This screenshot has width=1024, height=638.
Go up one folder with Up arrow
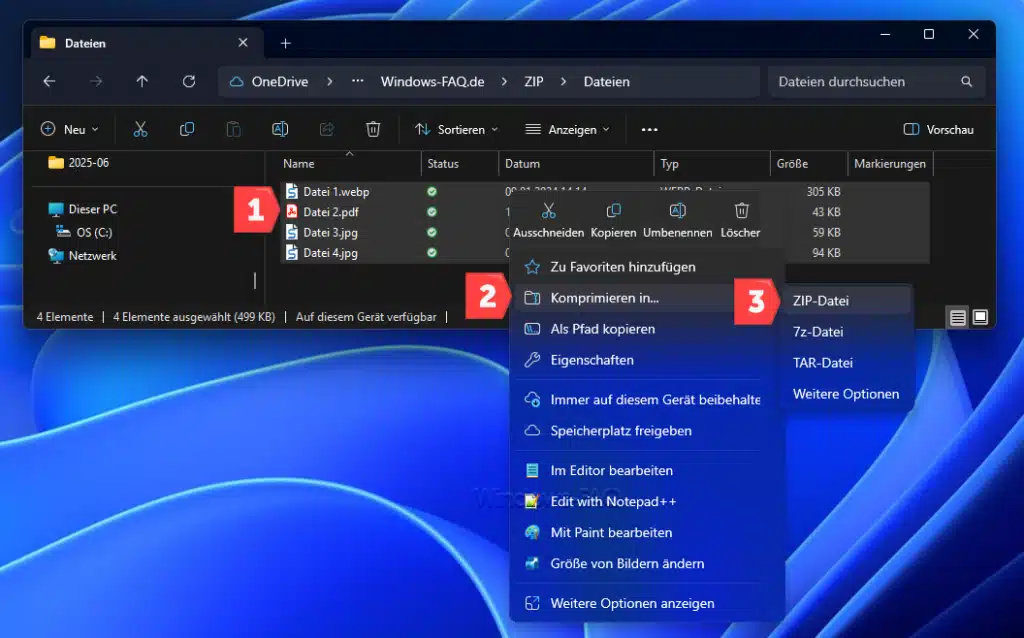[142, 82]
